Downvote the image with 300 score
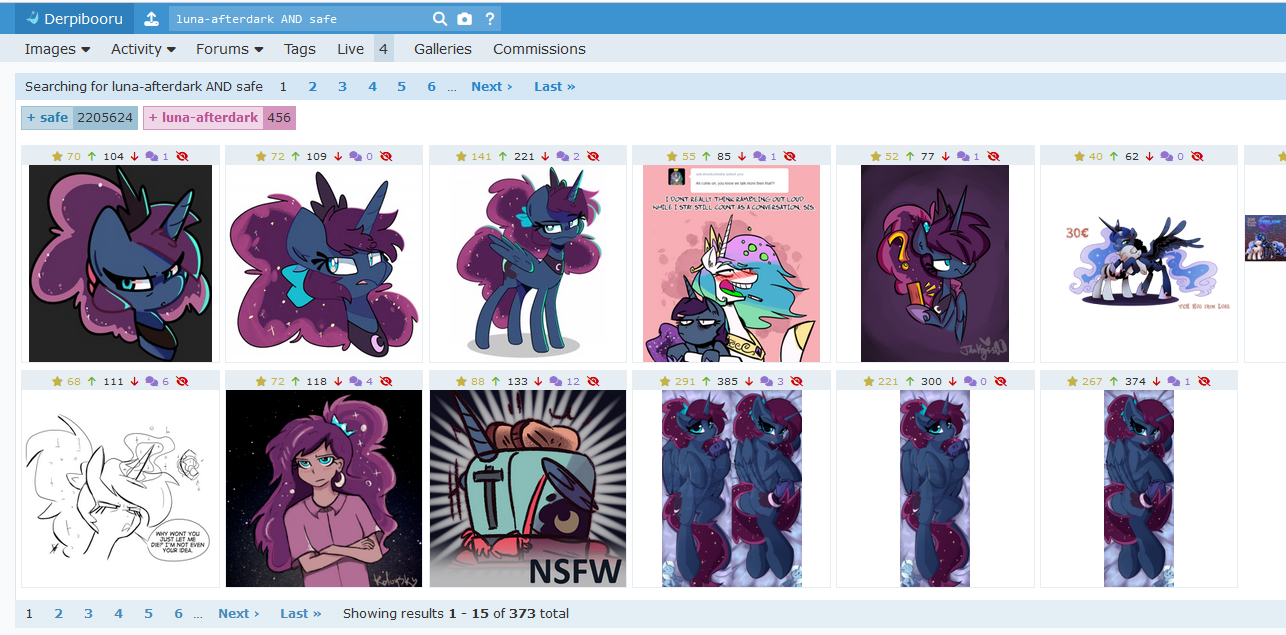The width and height of the screenshot is (1286, 635). coord(953,381)
